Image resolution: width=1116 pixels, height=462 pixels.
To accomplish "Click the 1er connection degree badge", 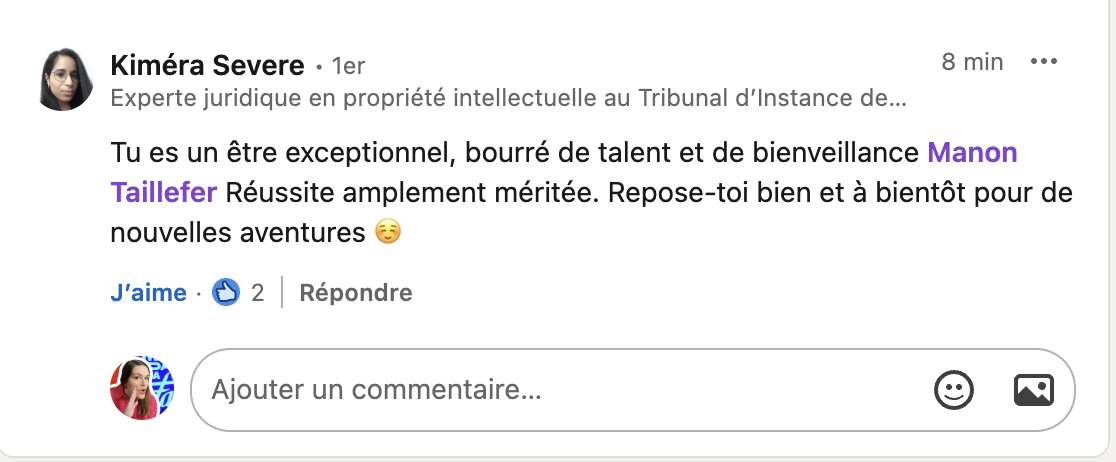I will click(x=348, y=66).
